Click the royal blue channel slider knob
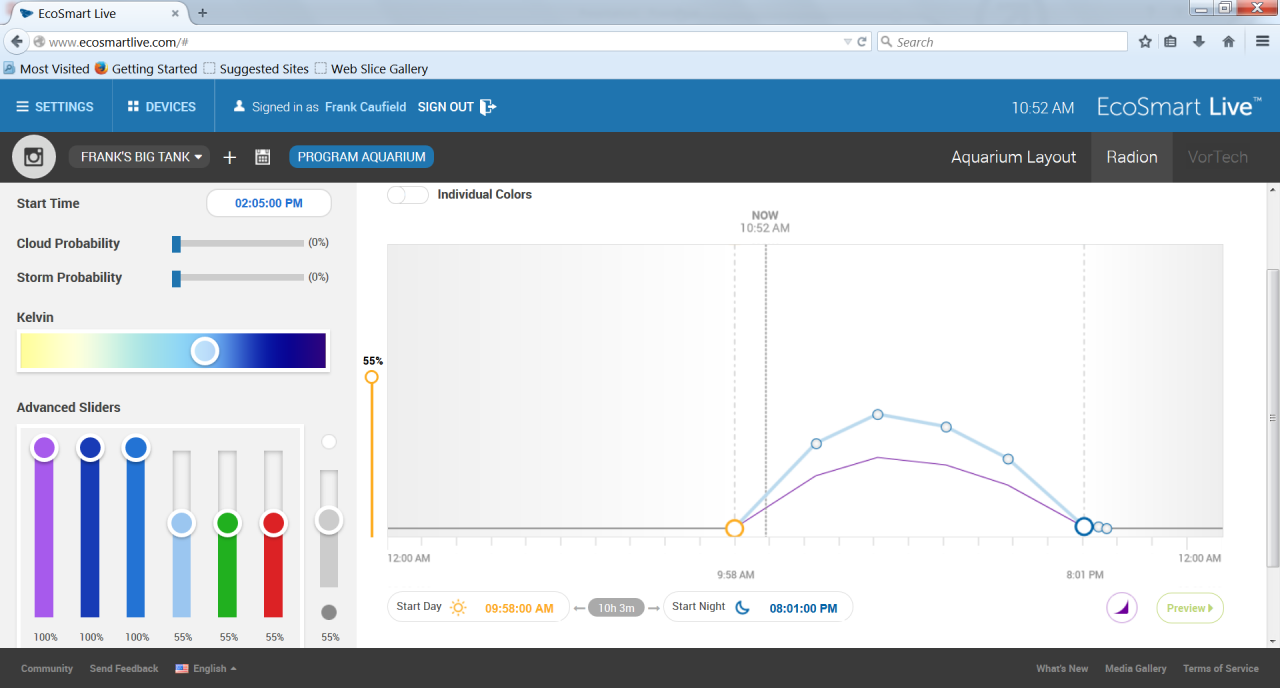 (90, 448)
